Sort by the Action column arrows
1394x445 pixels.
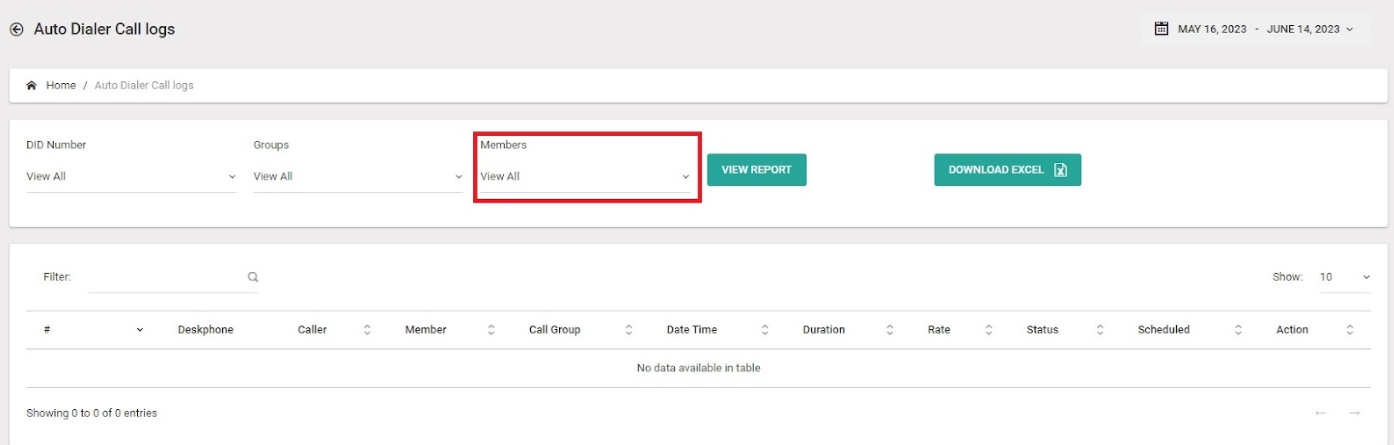1350,330
